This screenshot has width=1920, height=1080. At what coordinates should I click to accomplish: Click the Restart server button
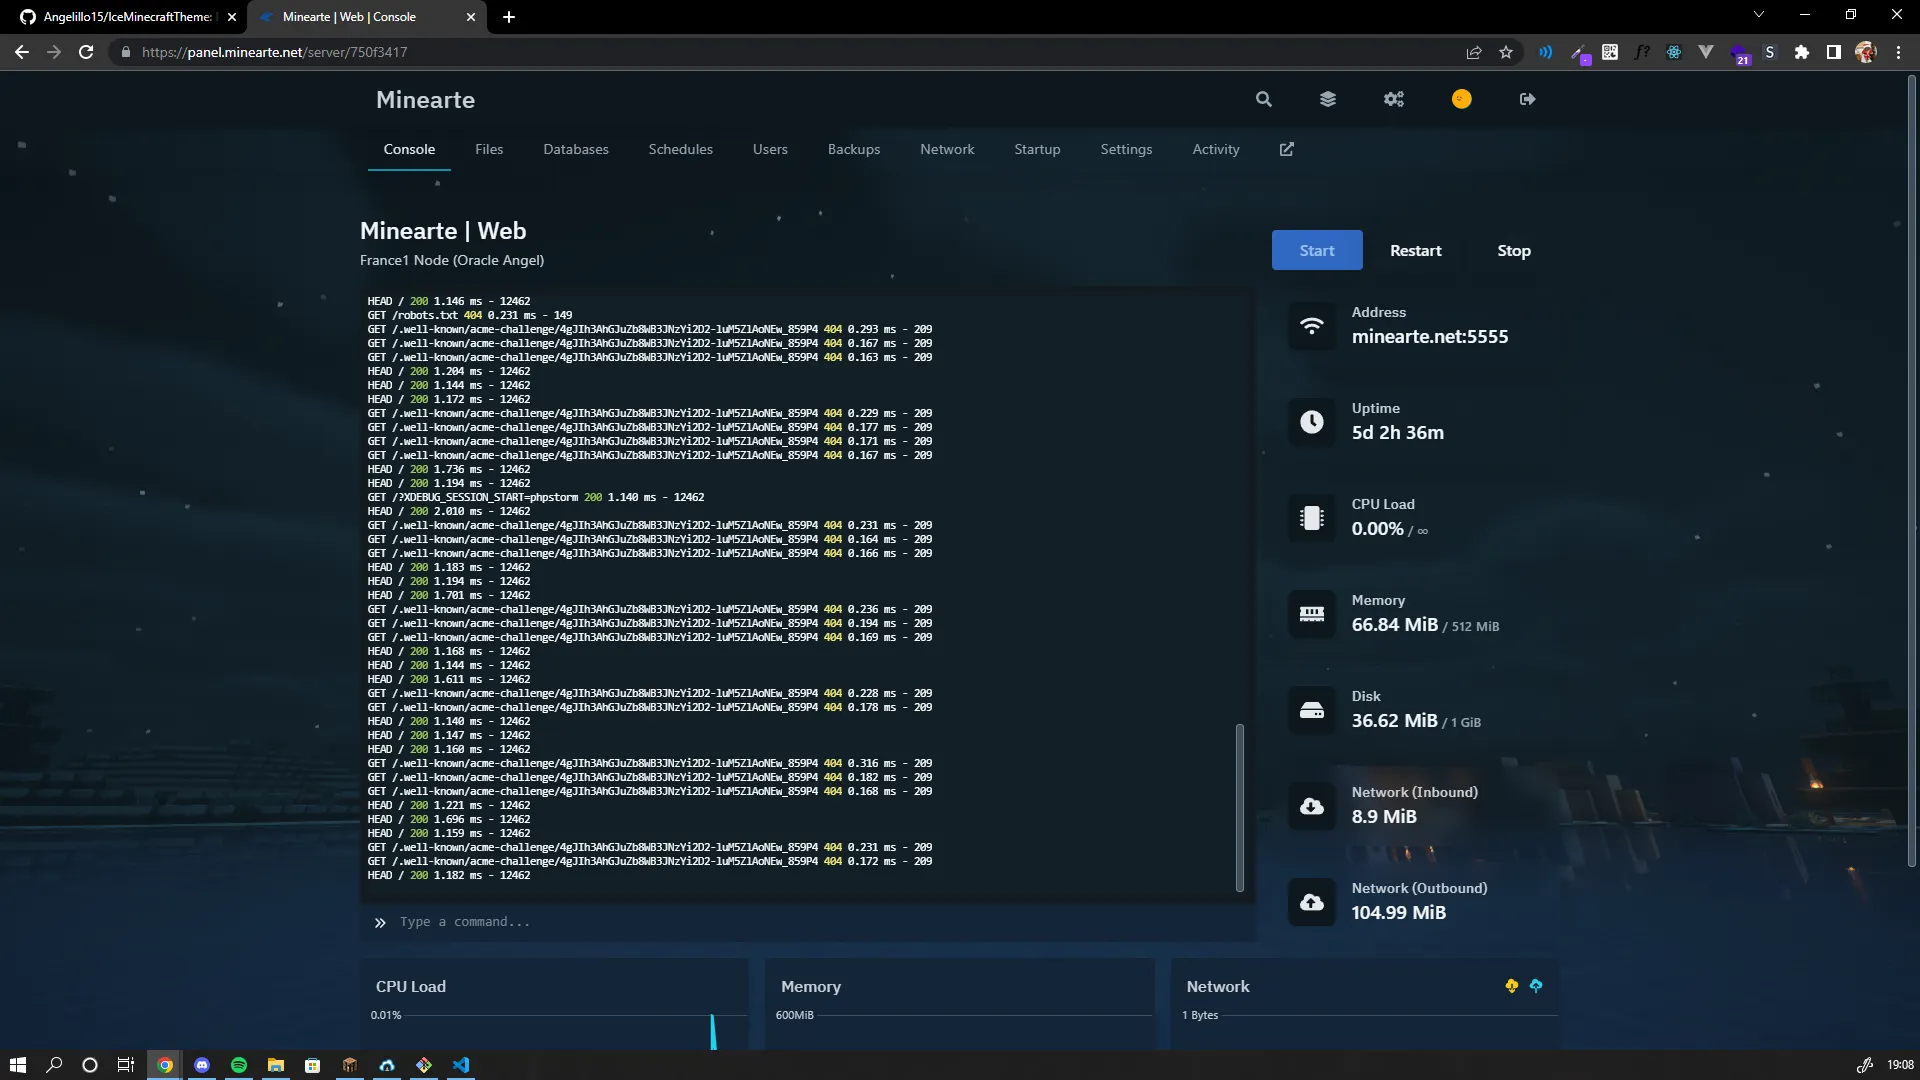pyautogui.click(x=1415, y=251)
